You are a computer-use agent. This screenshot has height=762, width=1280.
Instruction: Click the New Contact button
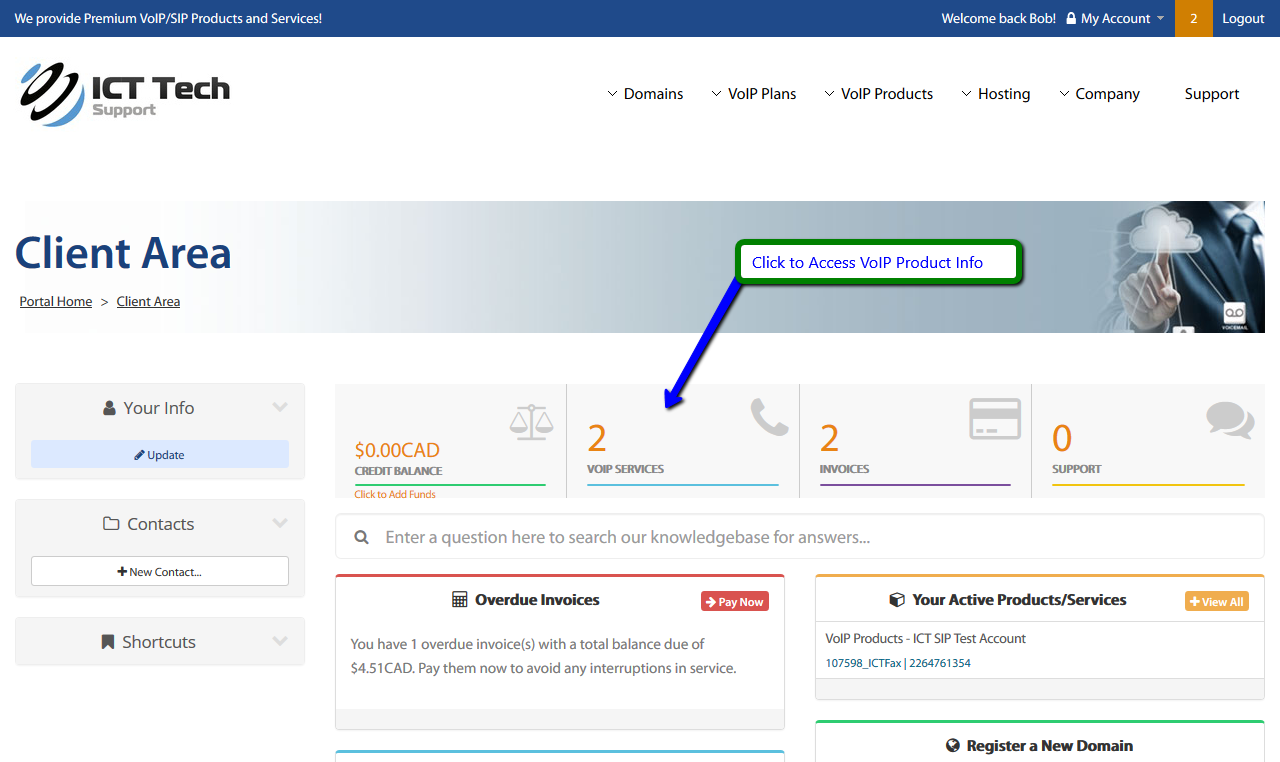coord(160,572)
